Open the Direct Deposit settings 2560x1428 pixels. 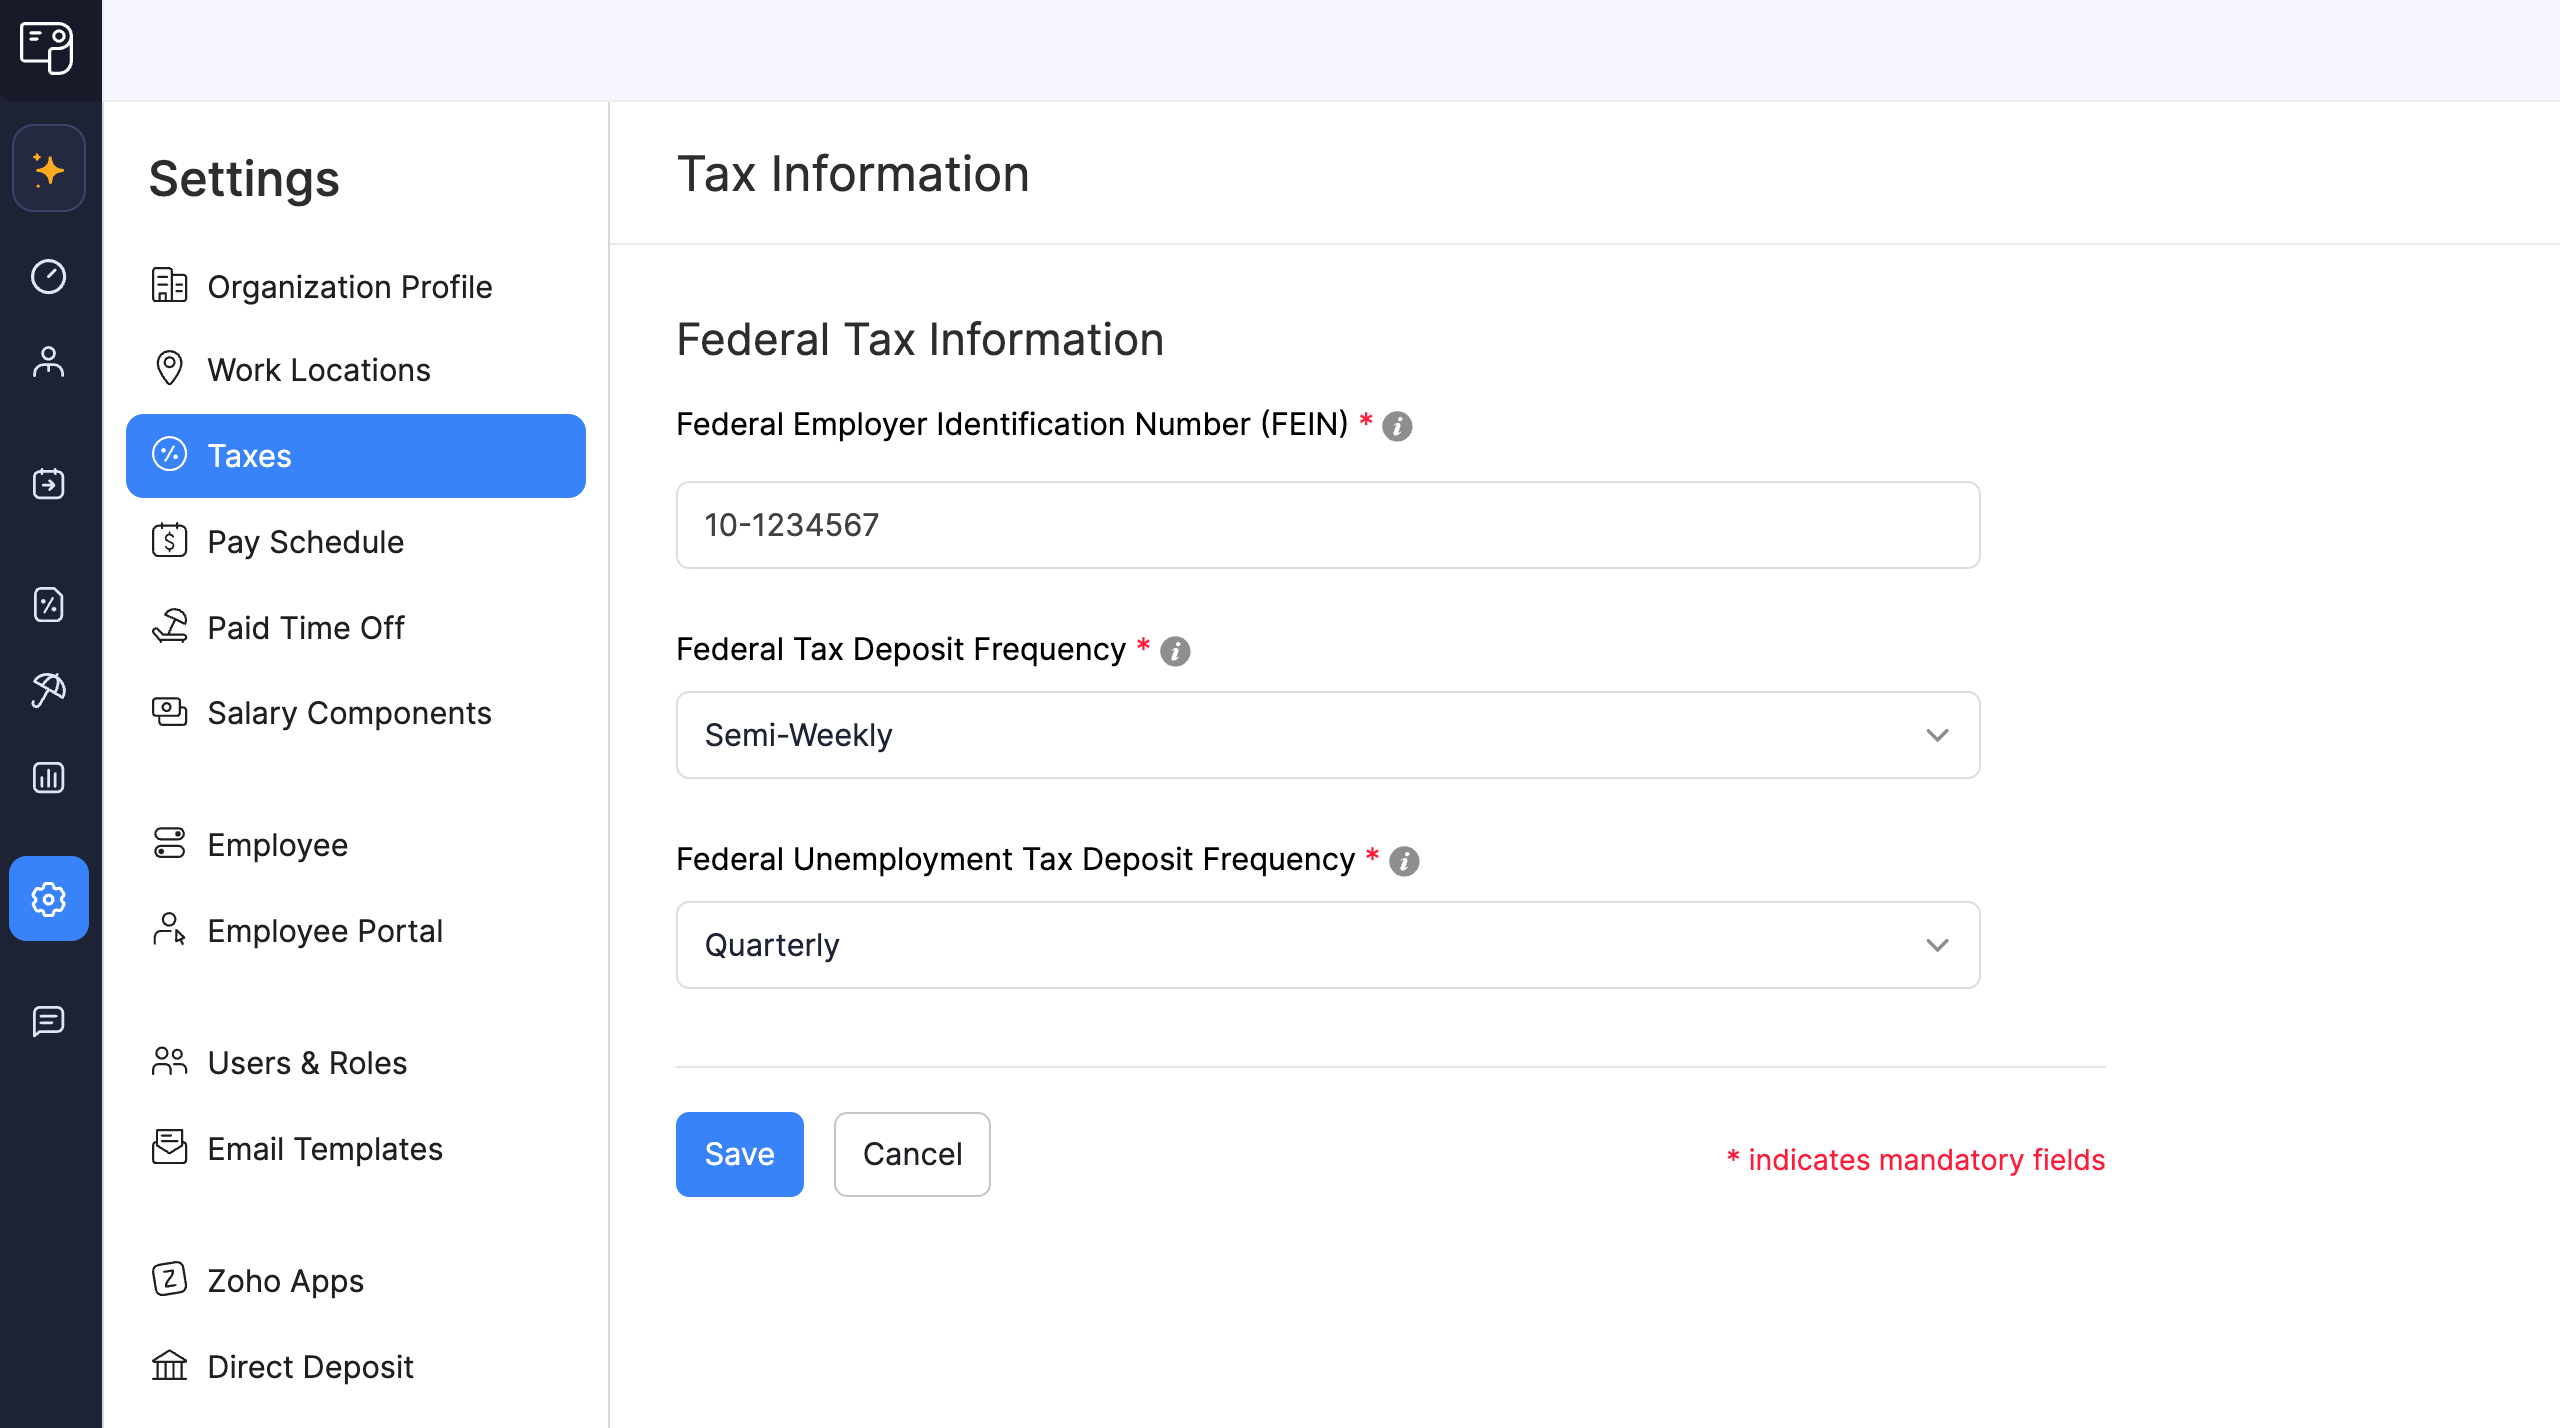click(x=309, y=1366)
